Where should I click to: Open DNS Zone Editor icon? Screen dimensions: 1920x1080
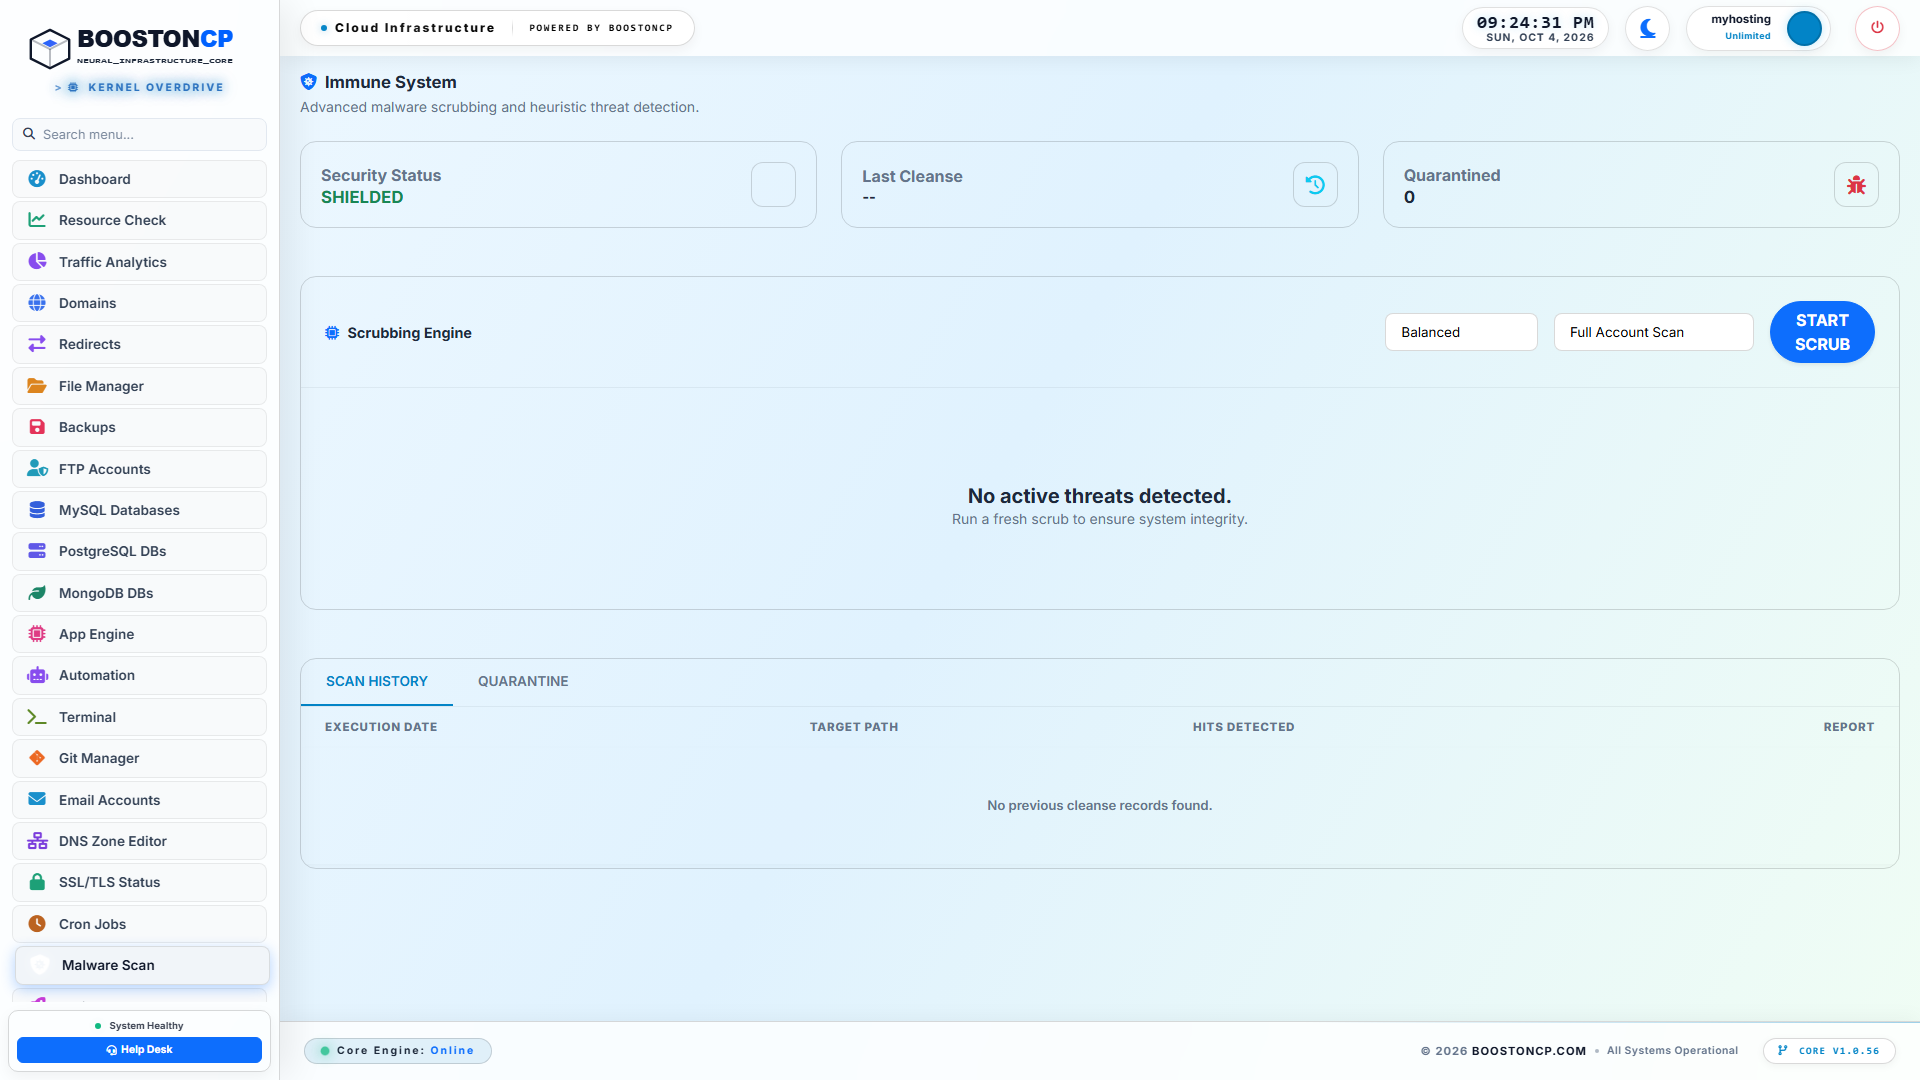pos(37,841)
